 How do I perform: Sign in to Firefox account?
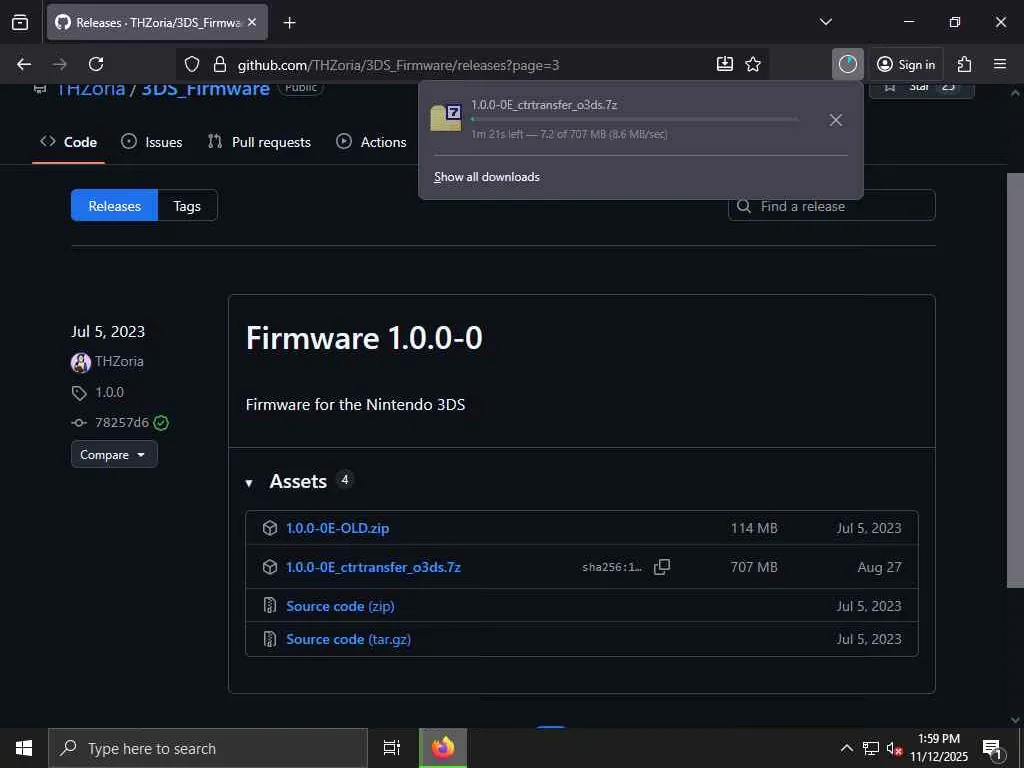[906, 64]
